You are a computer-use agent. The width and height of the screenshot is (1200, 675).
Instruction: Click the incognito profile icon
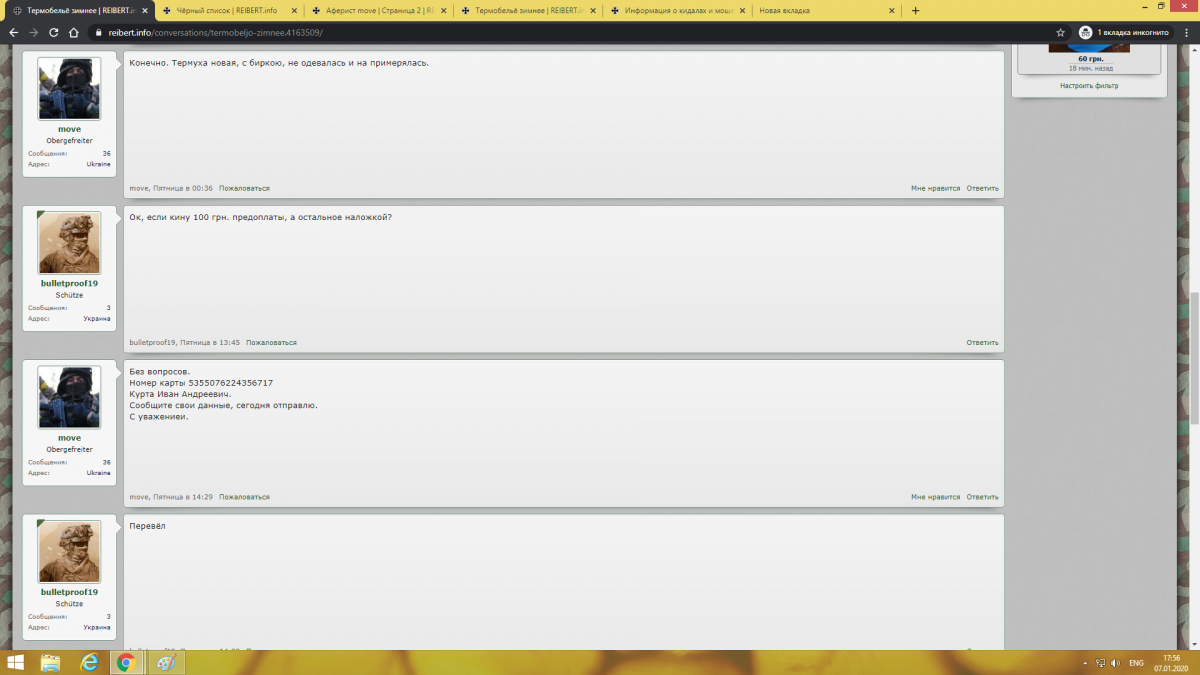coord(1086,32)
